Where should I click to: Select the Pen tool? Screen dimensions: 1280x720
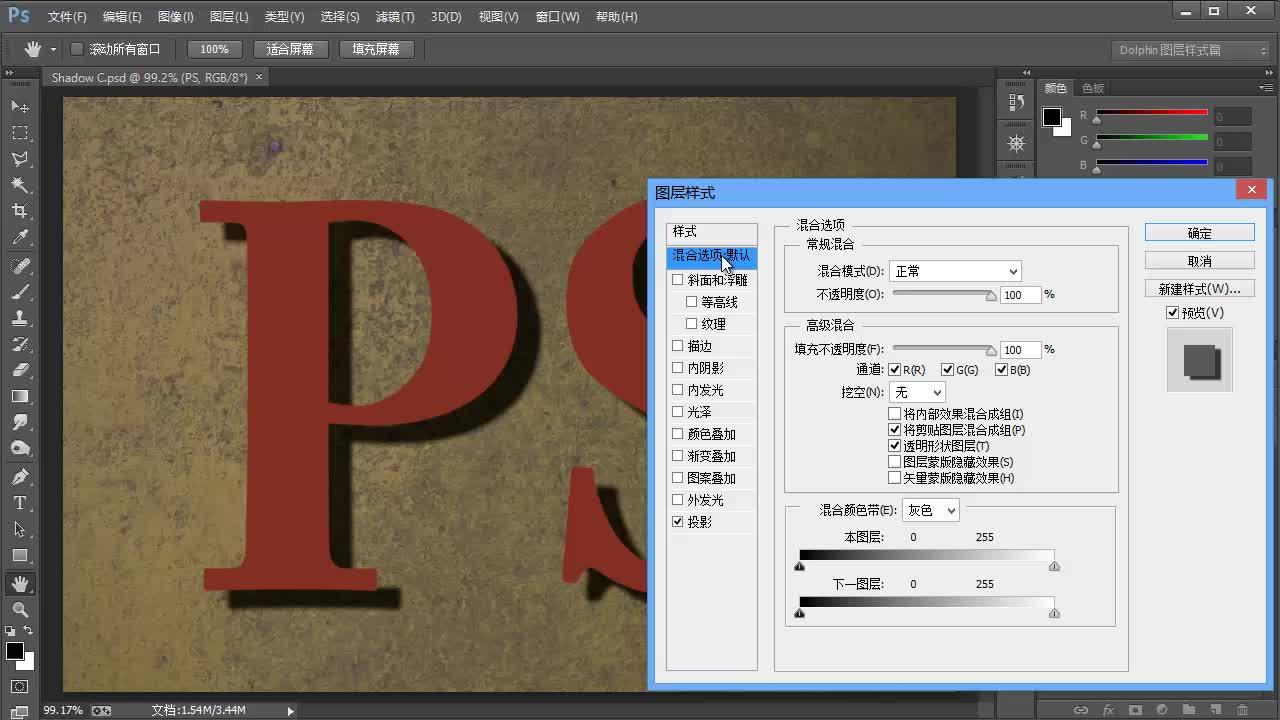click(20, 477)
